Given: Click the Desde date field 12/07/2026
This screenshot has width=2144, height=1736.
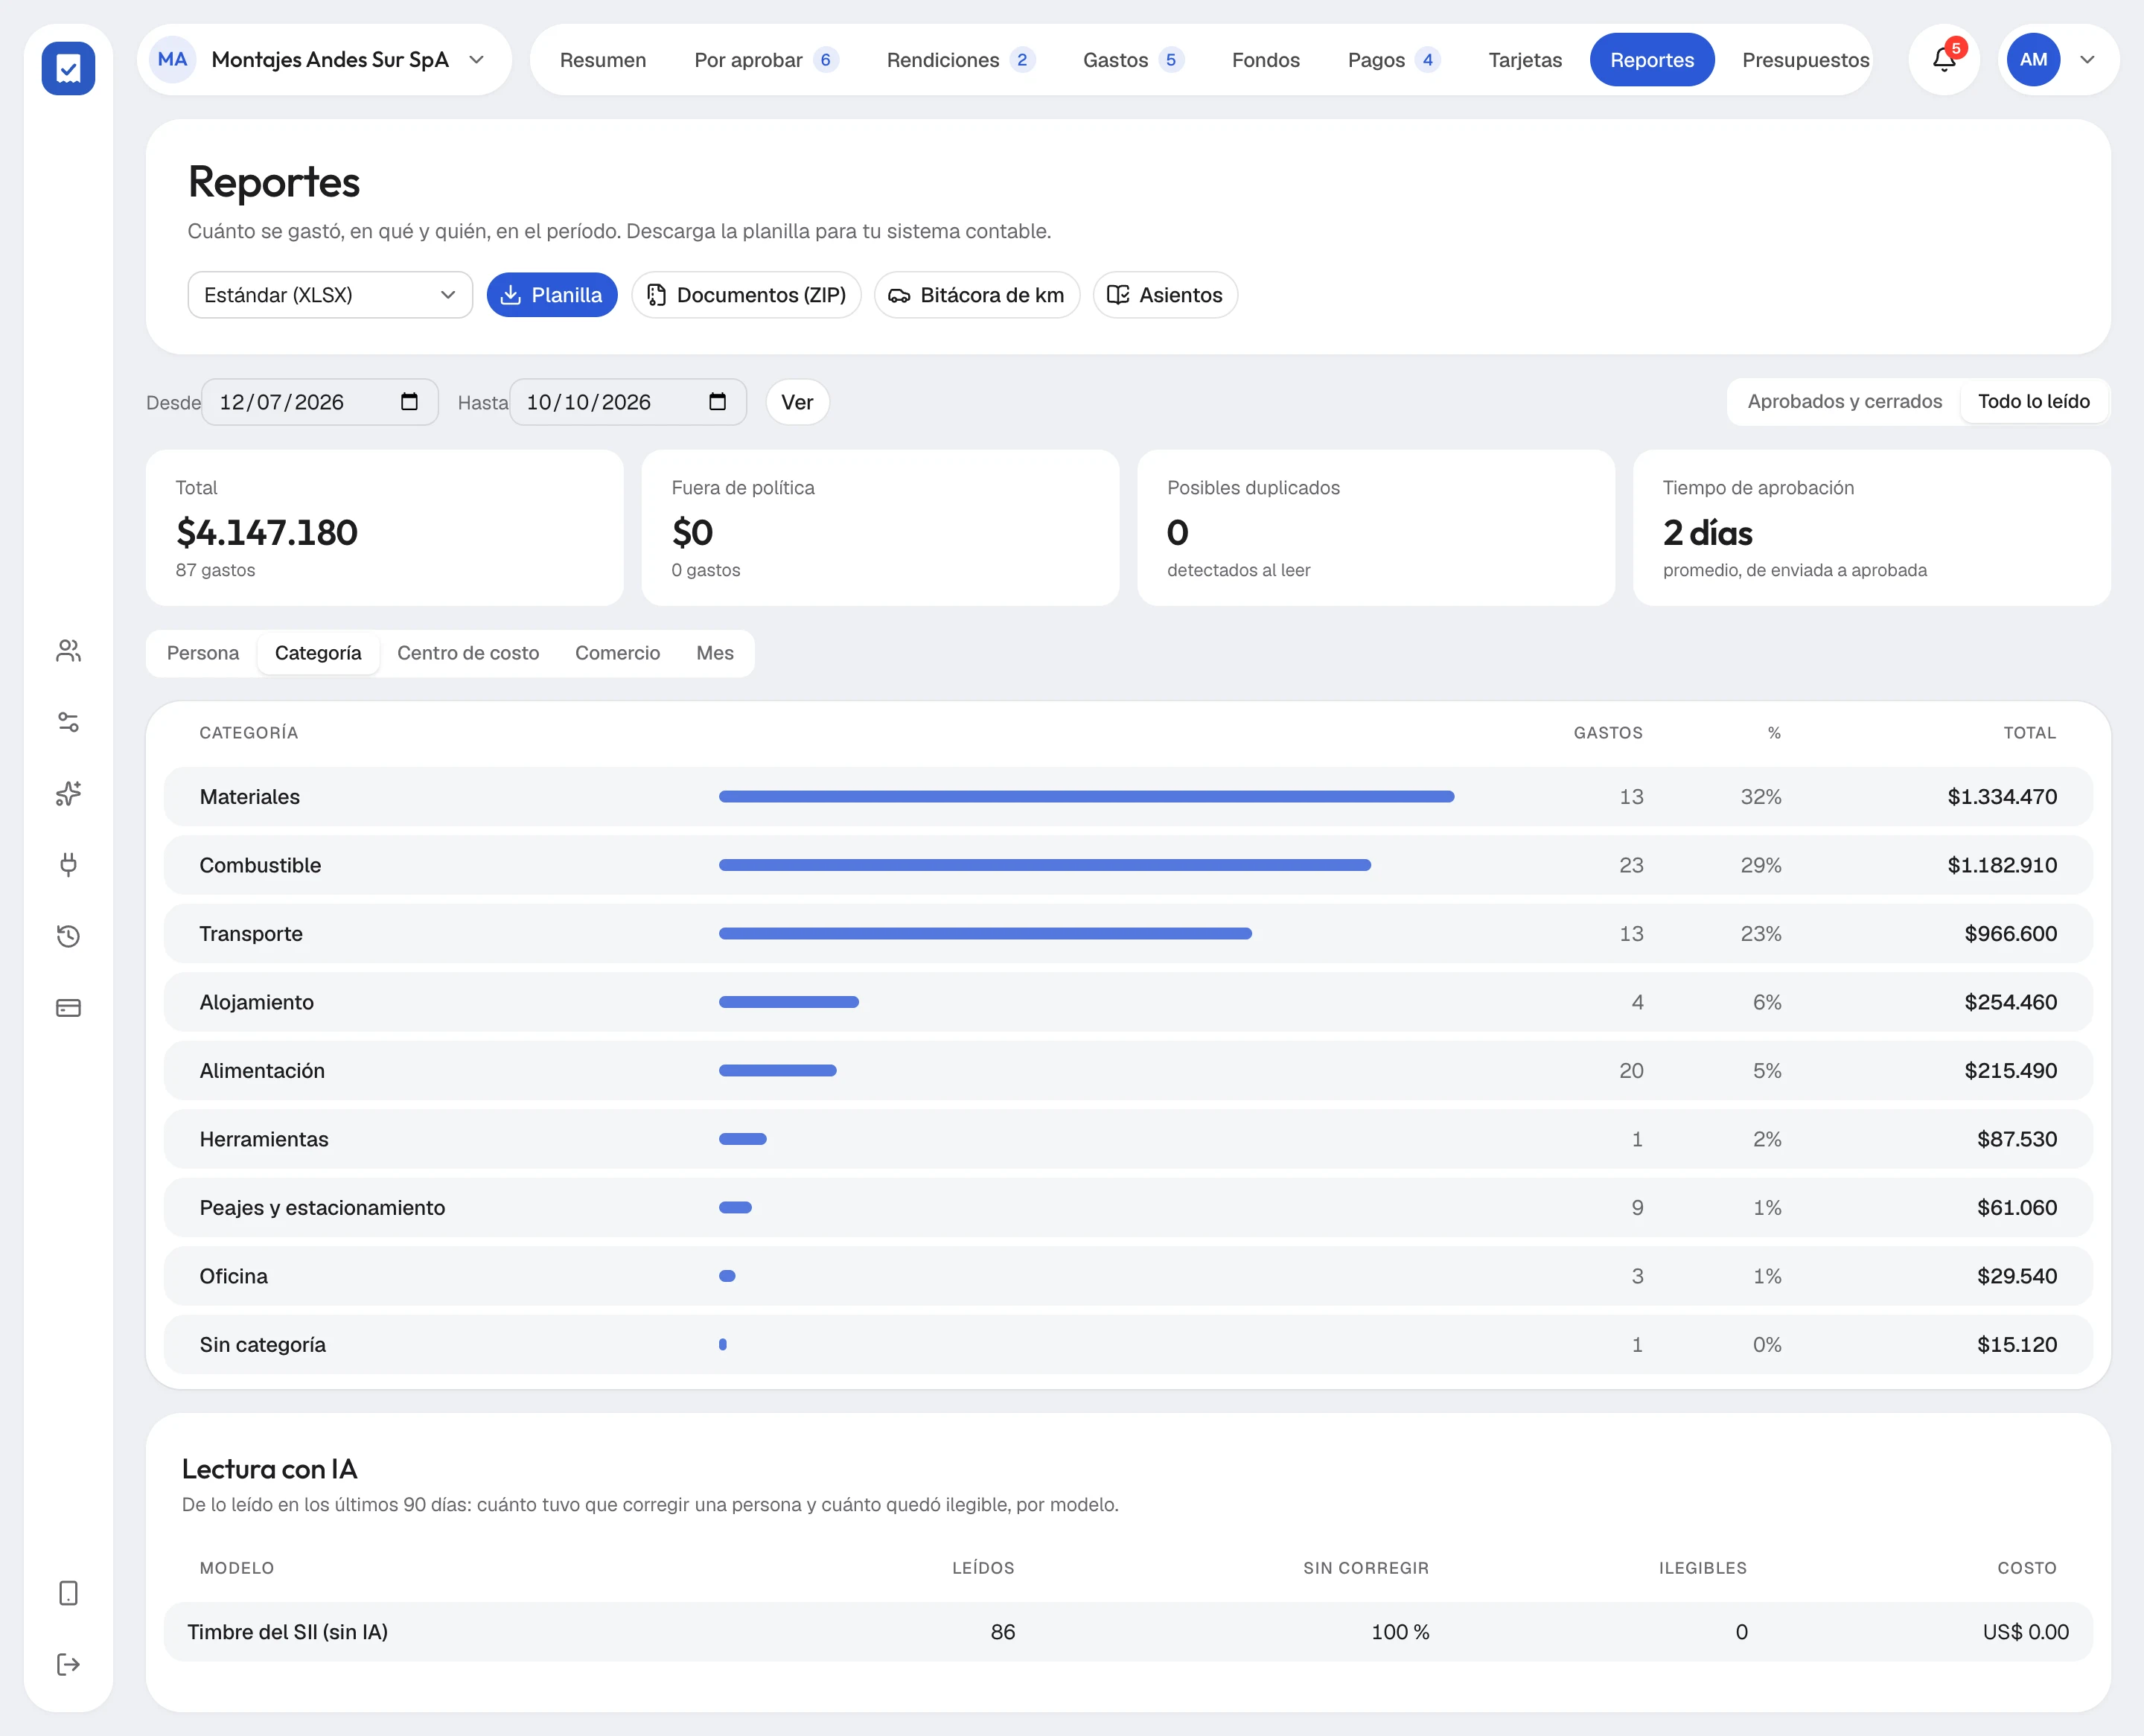Looking at the screenshot, I should tap(319, 402).
